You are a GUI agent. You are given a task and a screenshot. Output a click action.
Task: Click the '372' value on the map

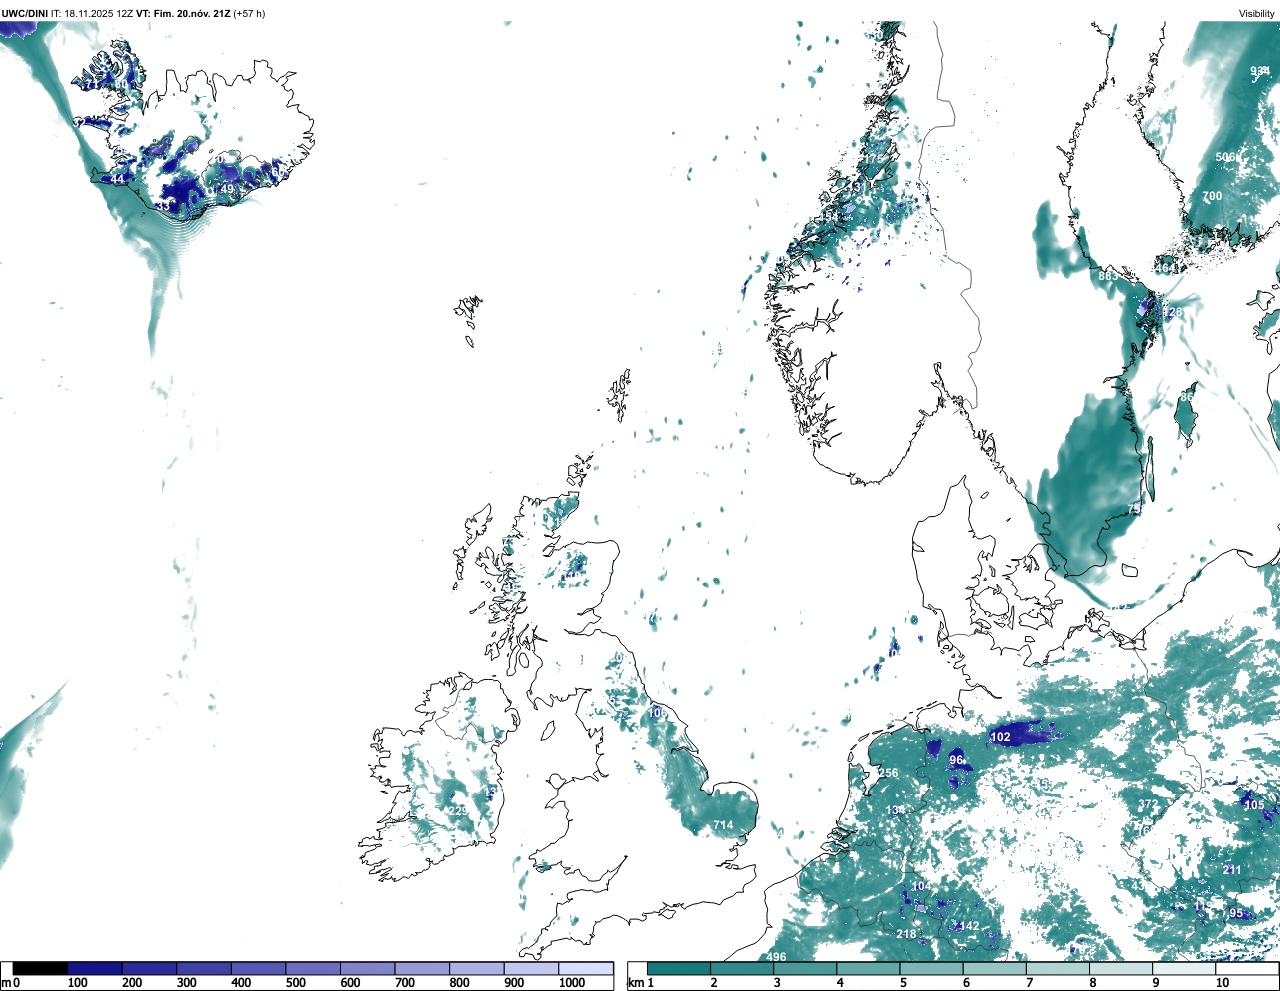(x=1148, y=805)
